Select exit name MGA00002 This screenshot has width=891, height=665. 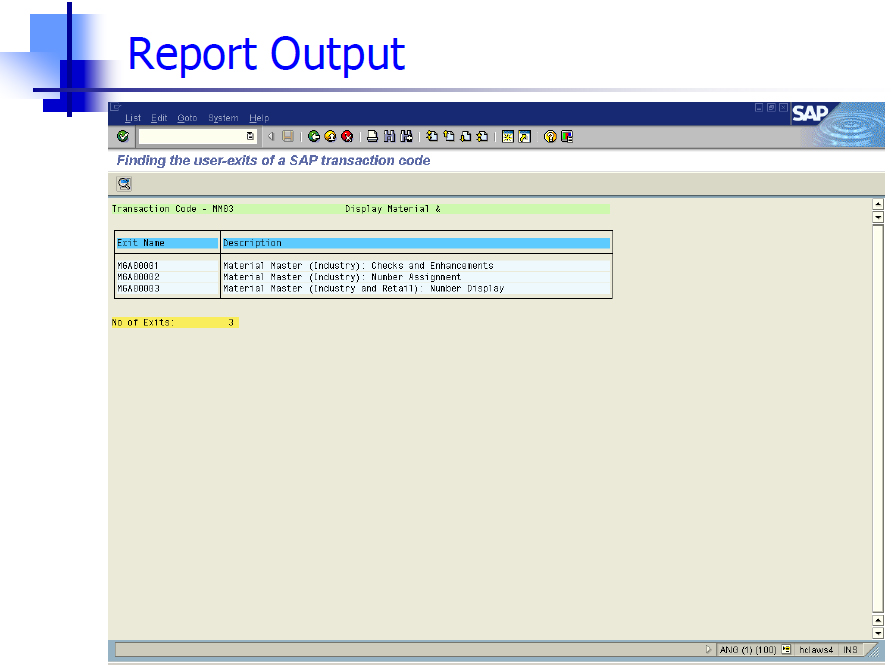pyautogui.click(x=138, y=277)
